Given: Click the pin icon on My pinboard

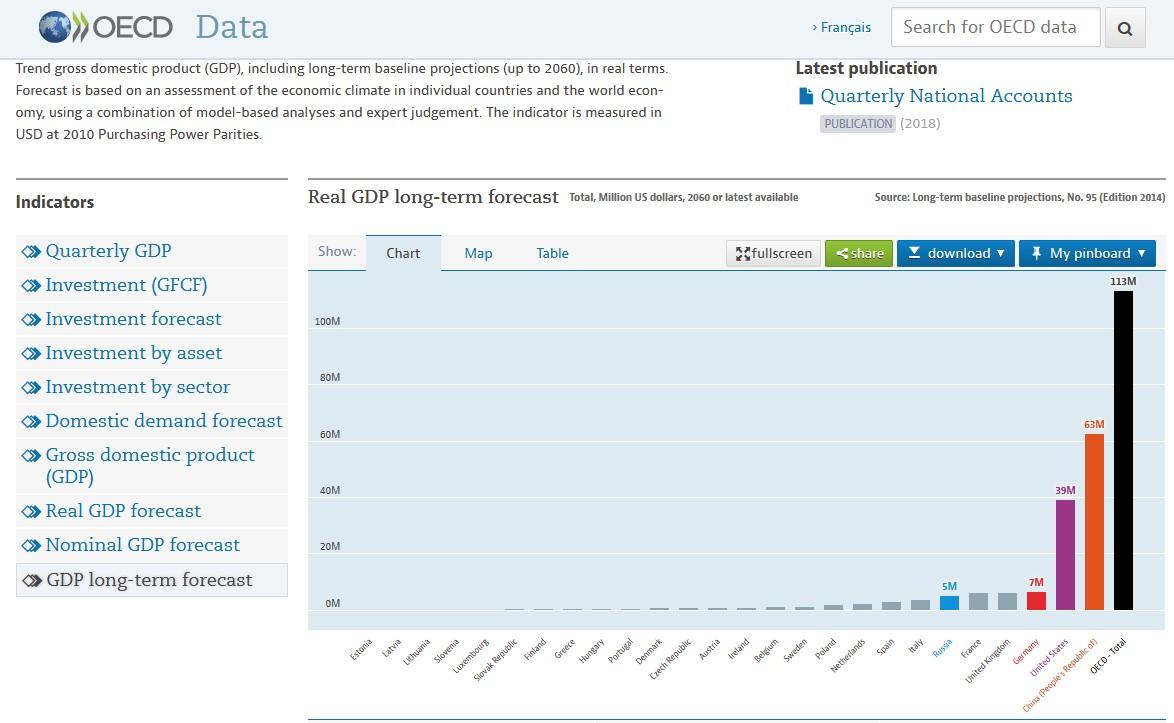Looking at the screenshot, I should tap(1036, 253).
